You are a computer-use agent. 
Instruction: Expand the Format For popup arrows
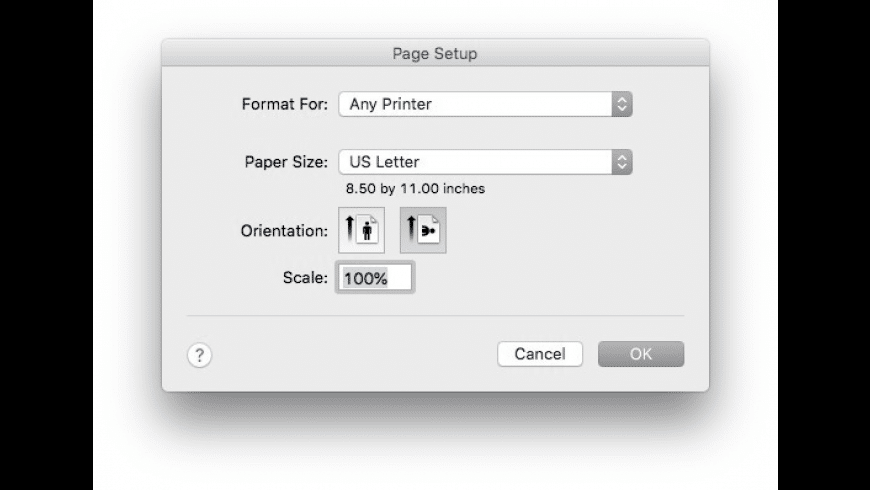(x=621, y=104)
